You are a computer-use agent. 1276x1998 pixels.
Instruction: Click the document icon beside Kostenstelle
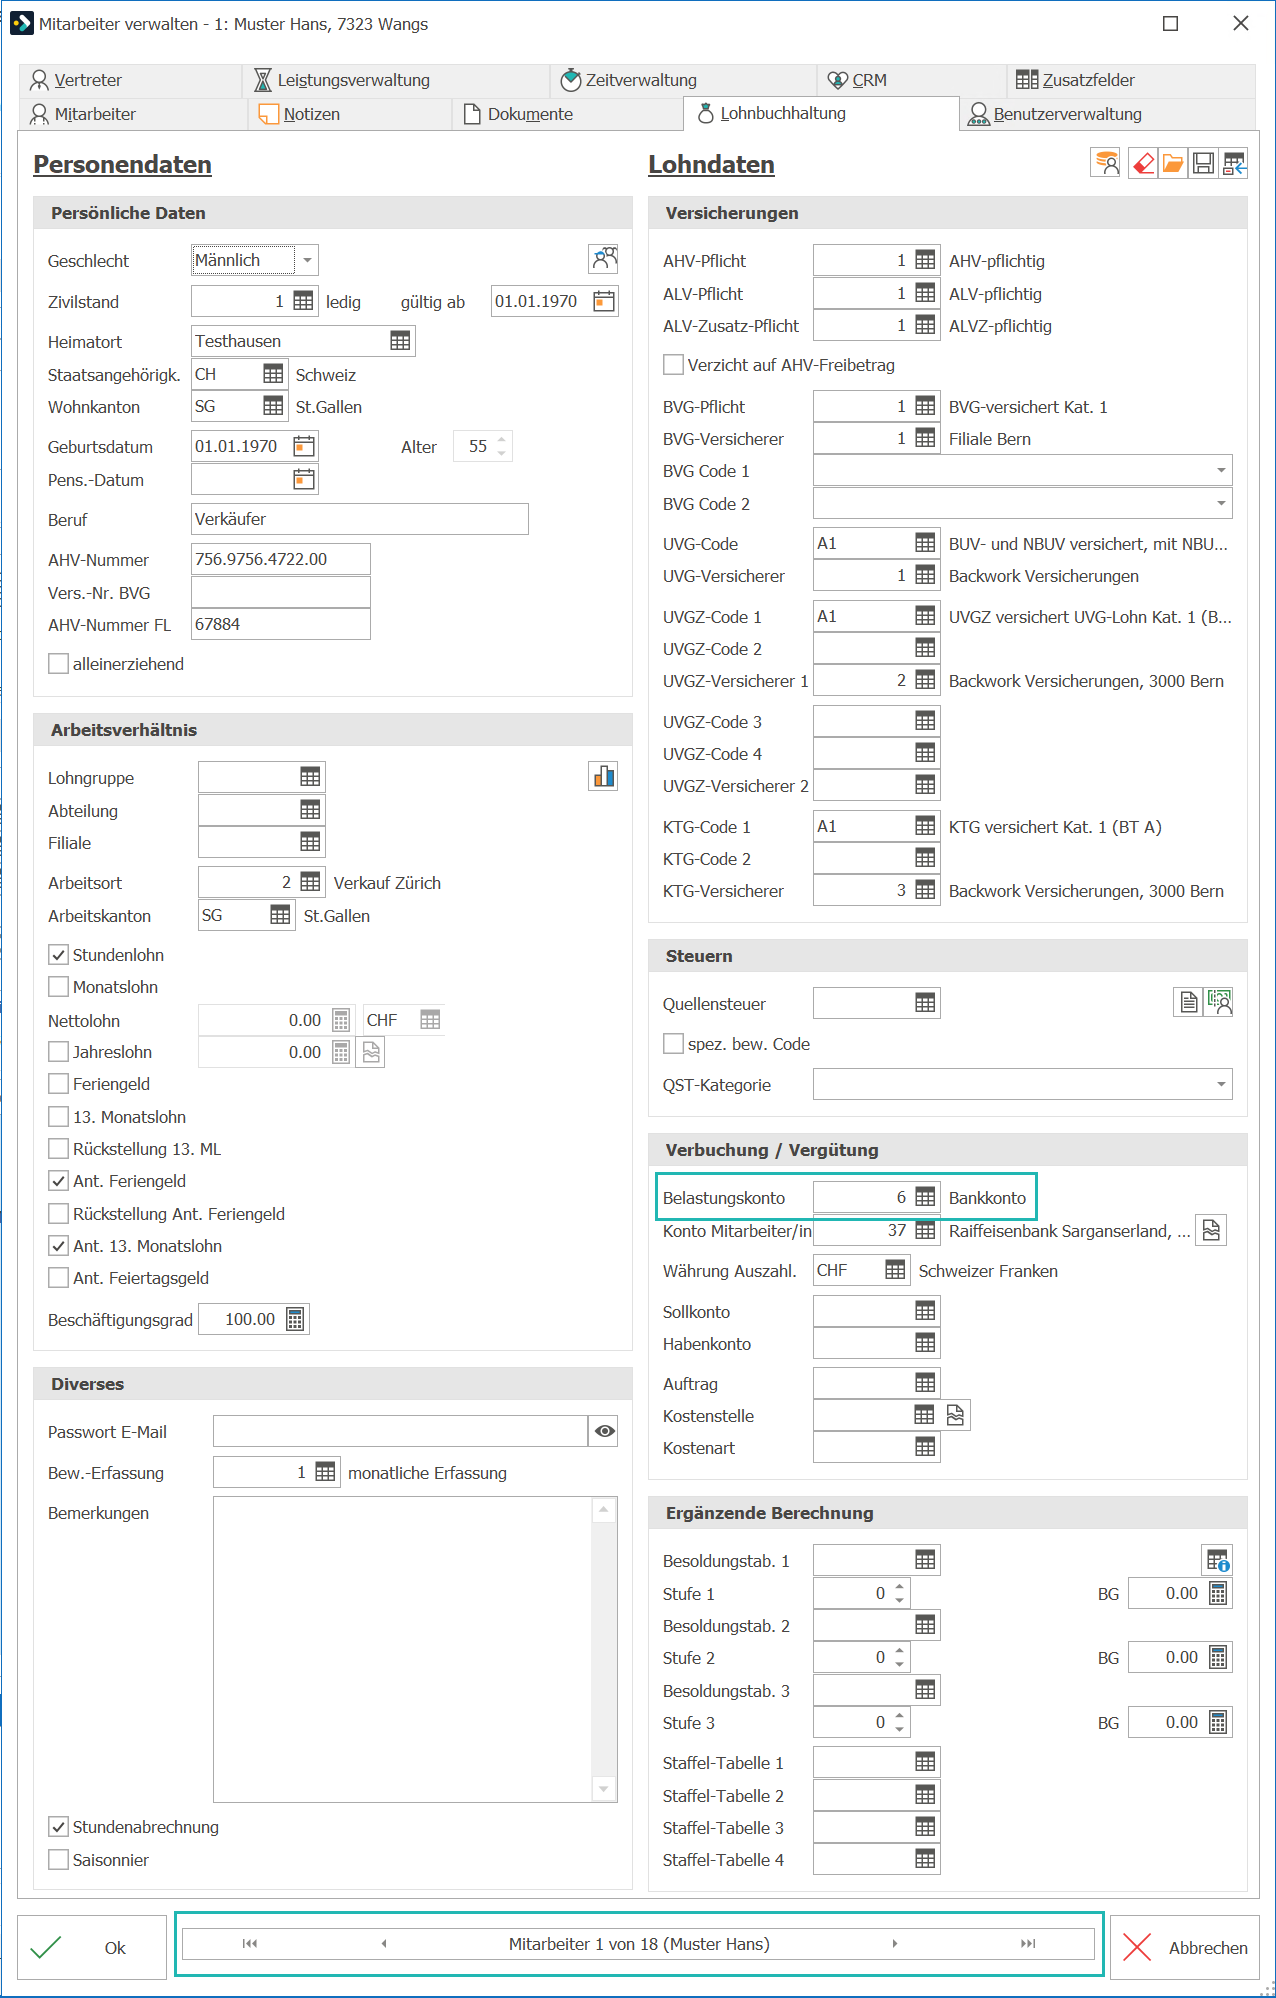click(x=956, y=1415)
